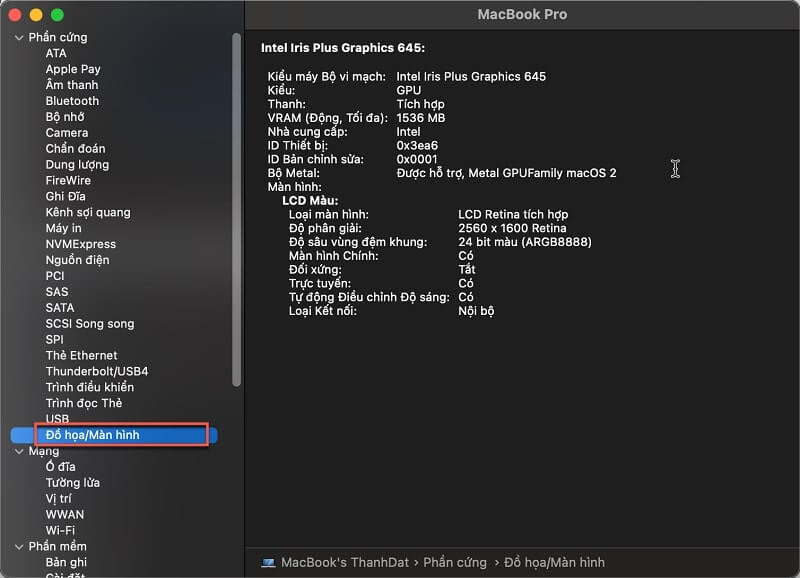Open the Trình điều khiển item
Screen dimensions: 800x578
(90, 387)
